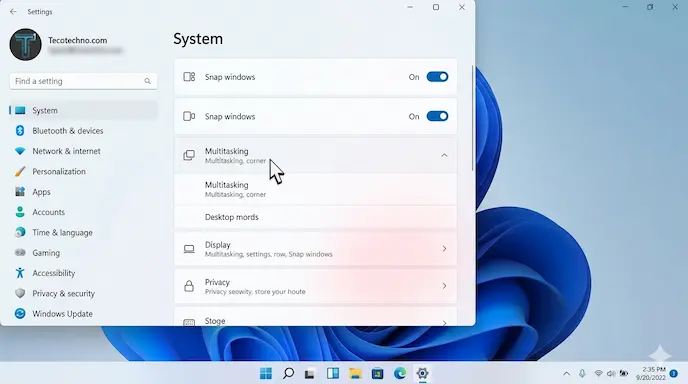Open the Multitasking sub-item under the expanded header
The image size is (688, 384).
315,189
